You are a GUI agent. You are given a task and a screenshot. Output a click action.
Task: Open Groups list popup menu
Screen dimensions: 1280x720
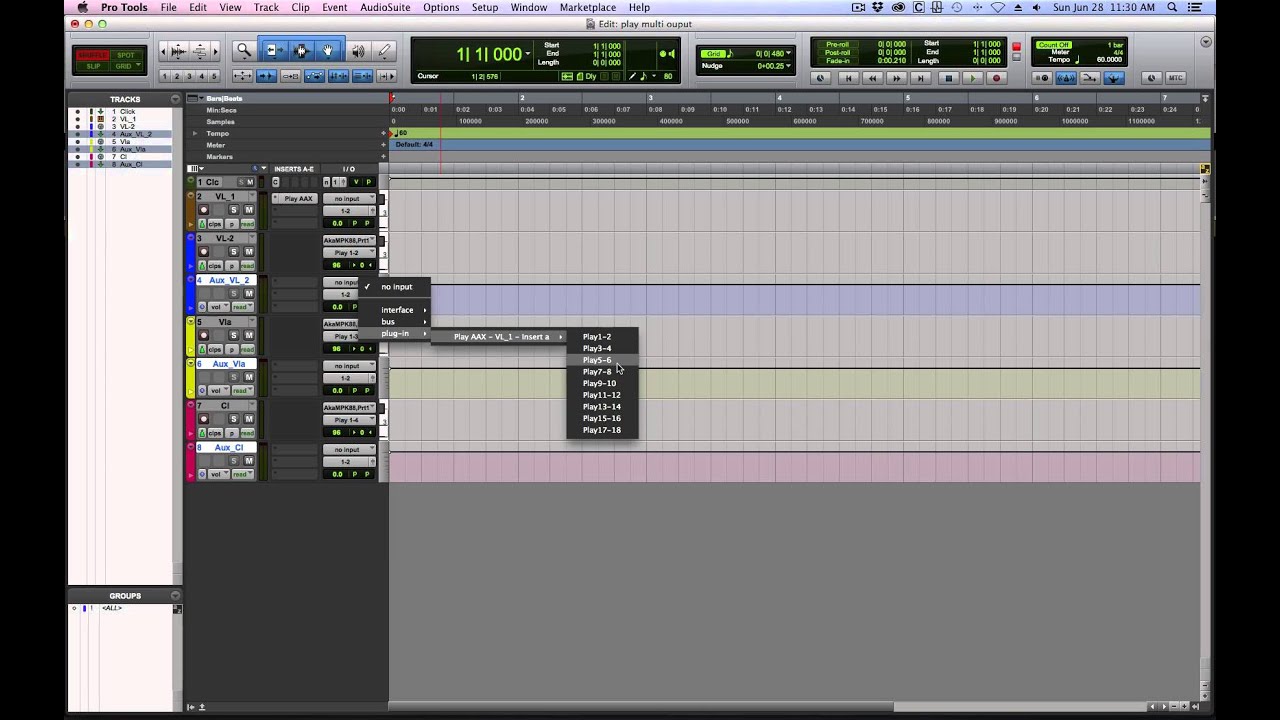(x=175, y=595)
